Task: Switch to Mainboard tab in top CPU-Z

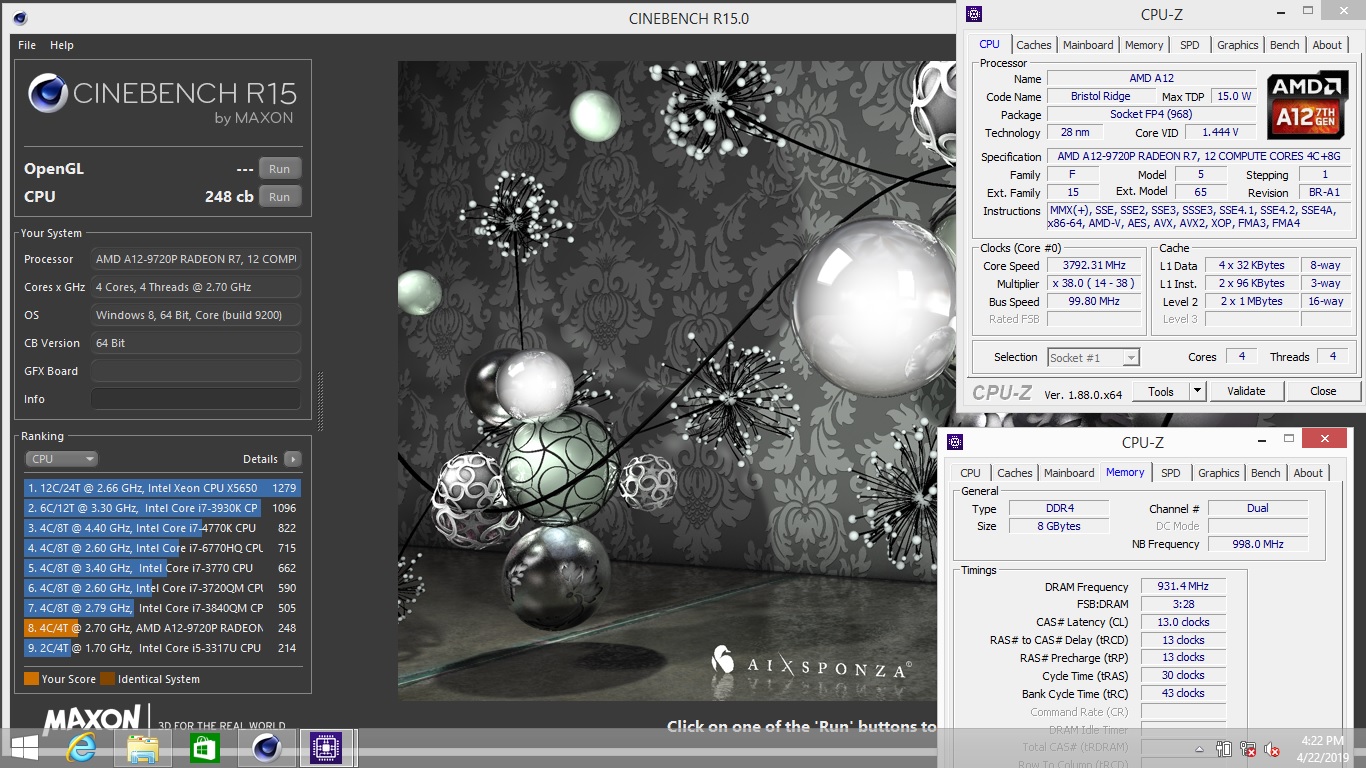Action: (1088, 45)
